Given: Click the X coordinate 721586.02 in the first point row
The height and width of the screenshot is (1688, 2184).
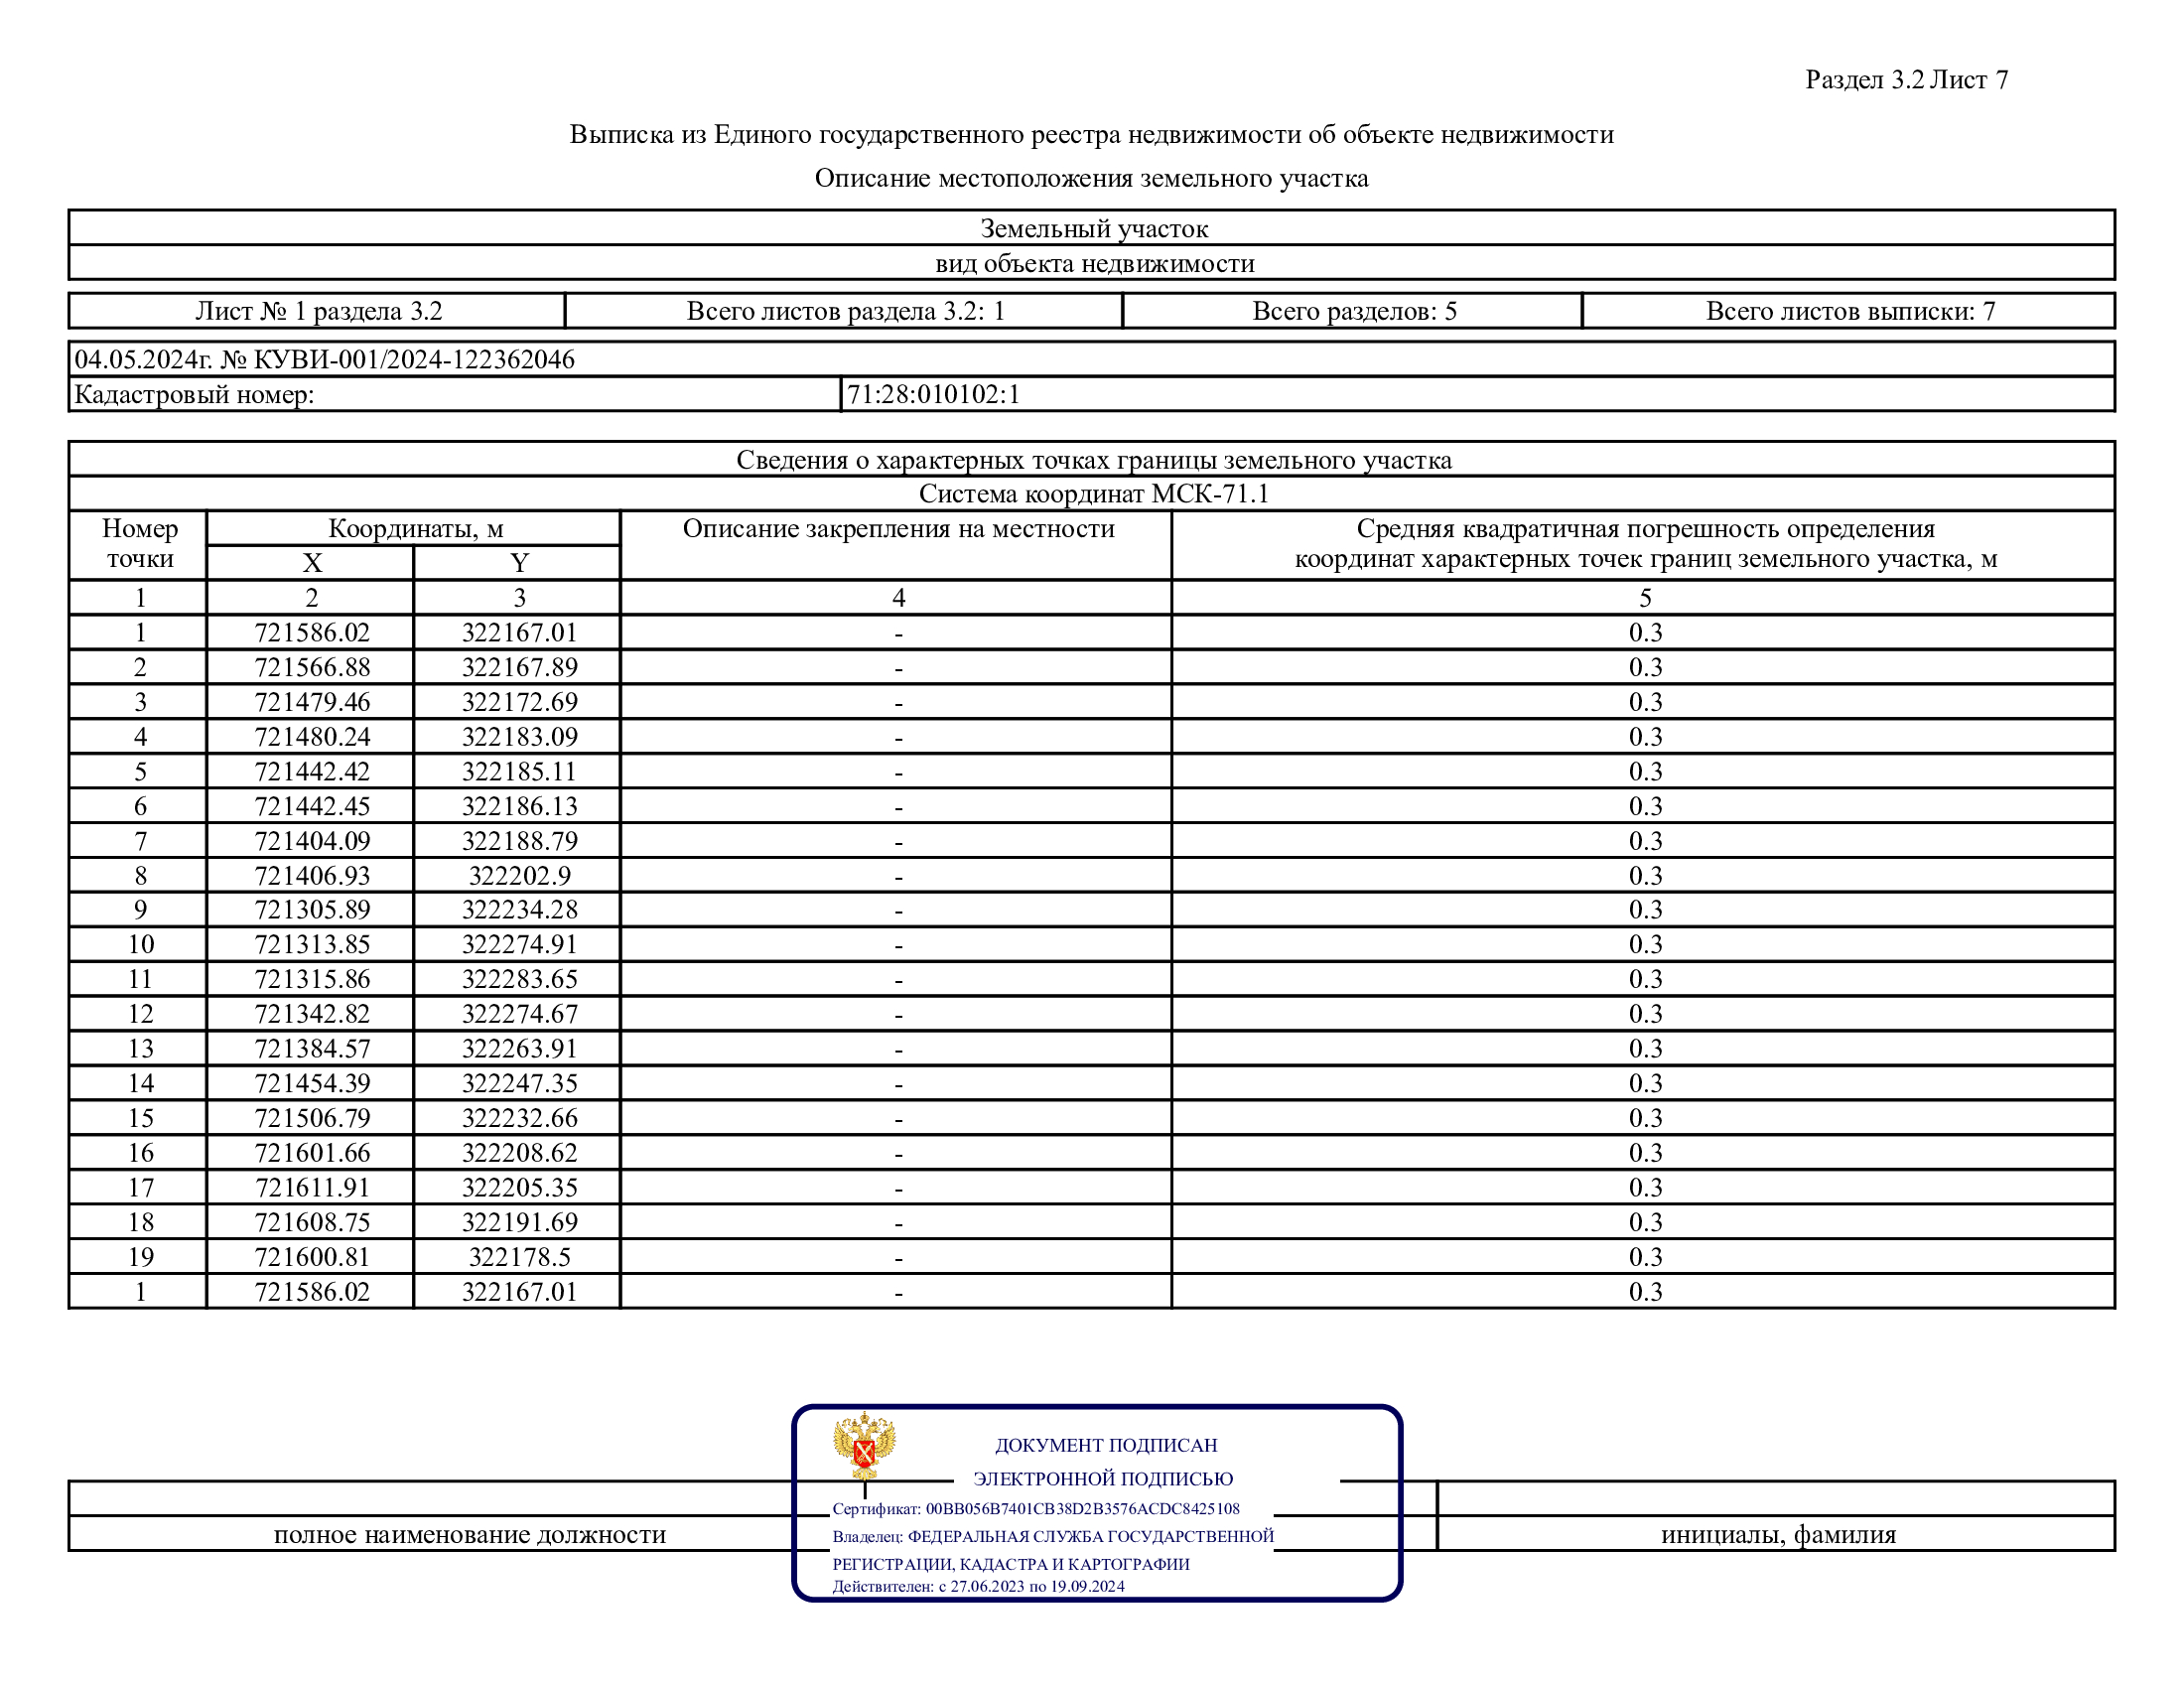Looking at the screenshot, I should click(312, 632).
